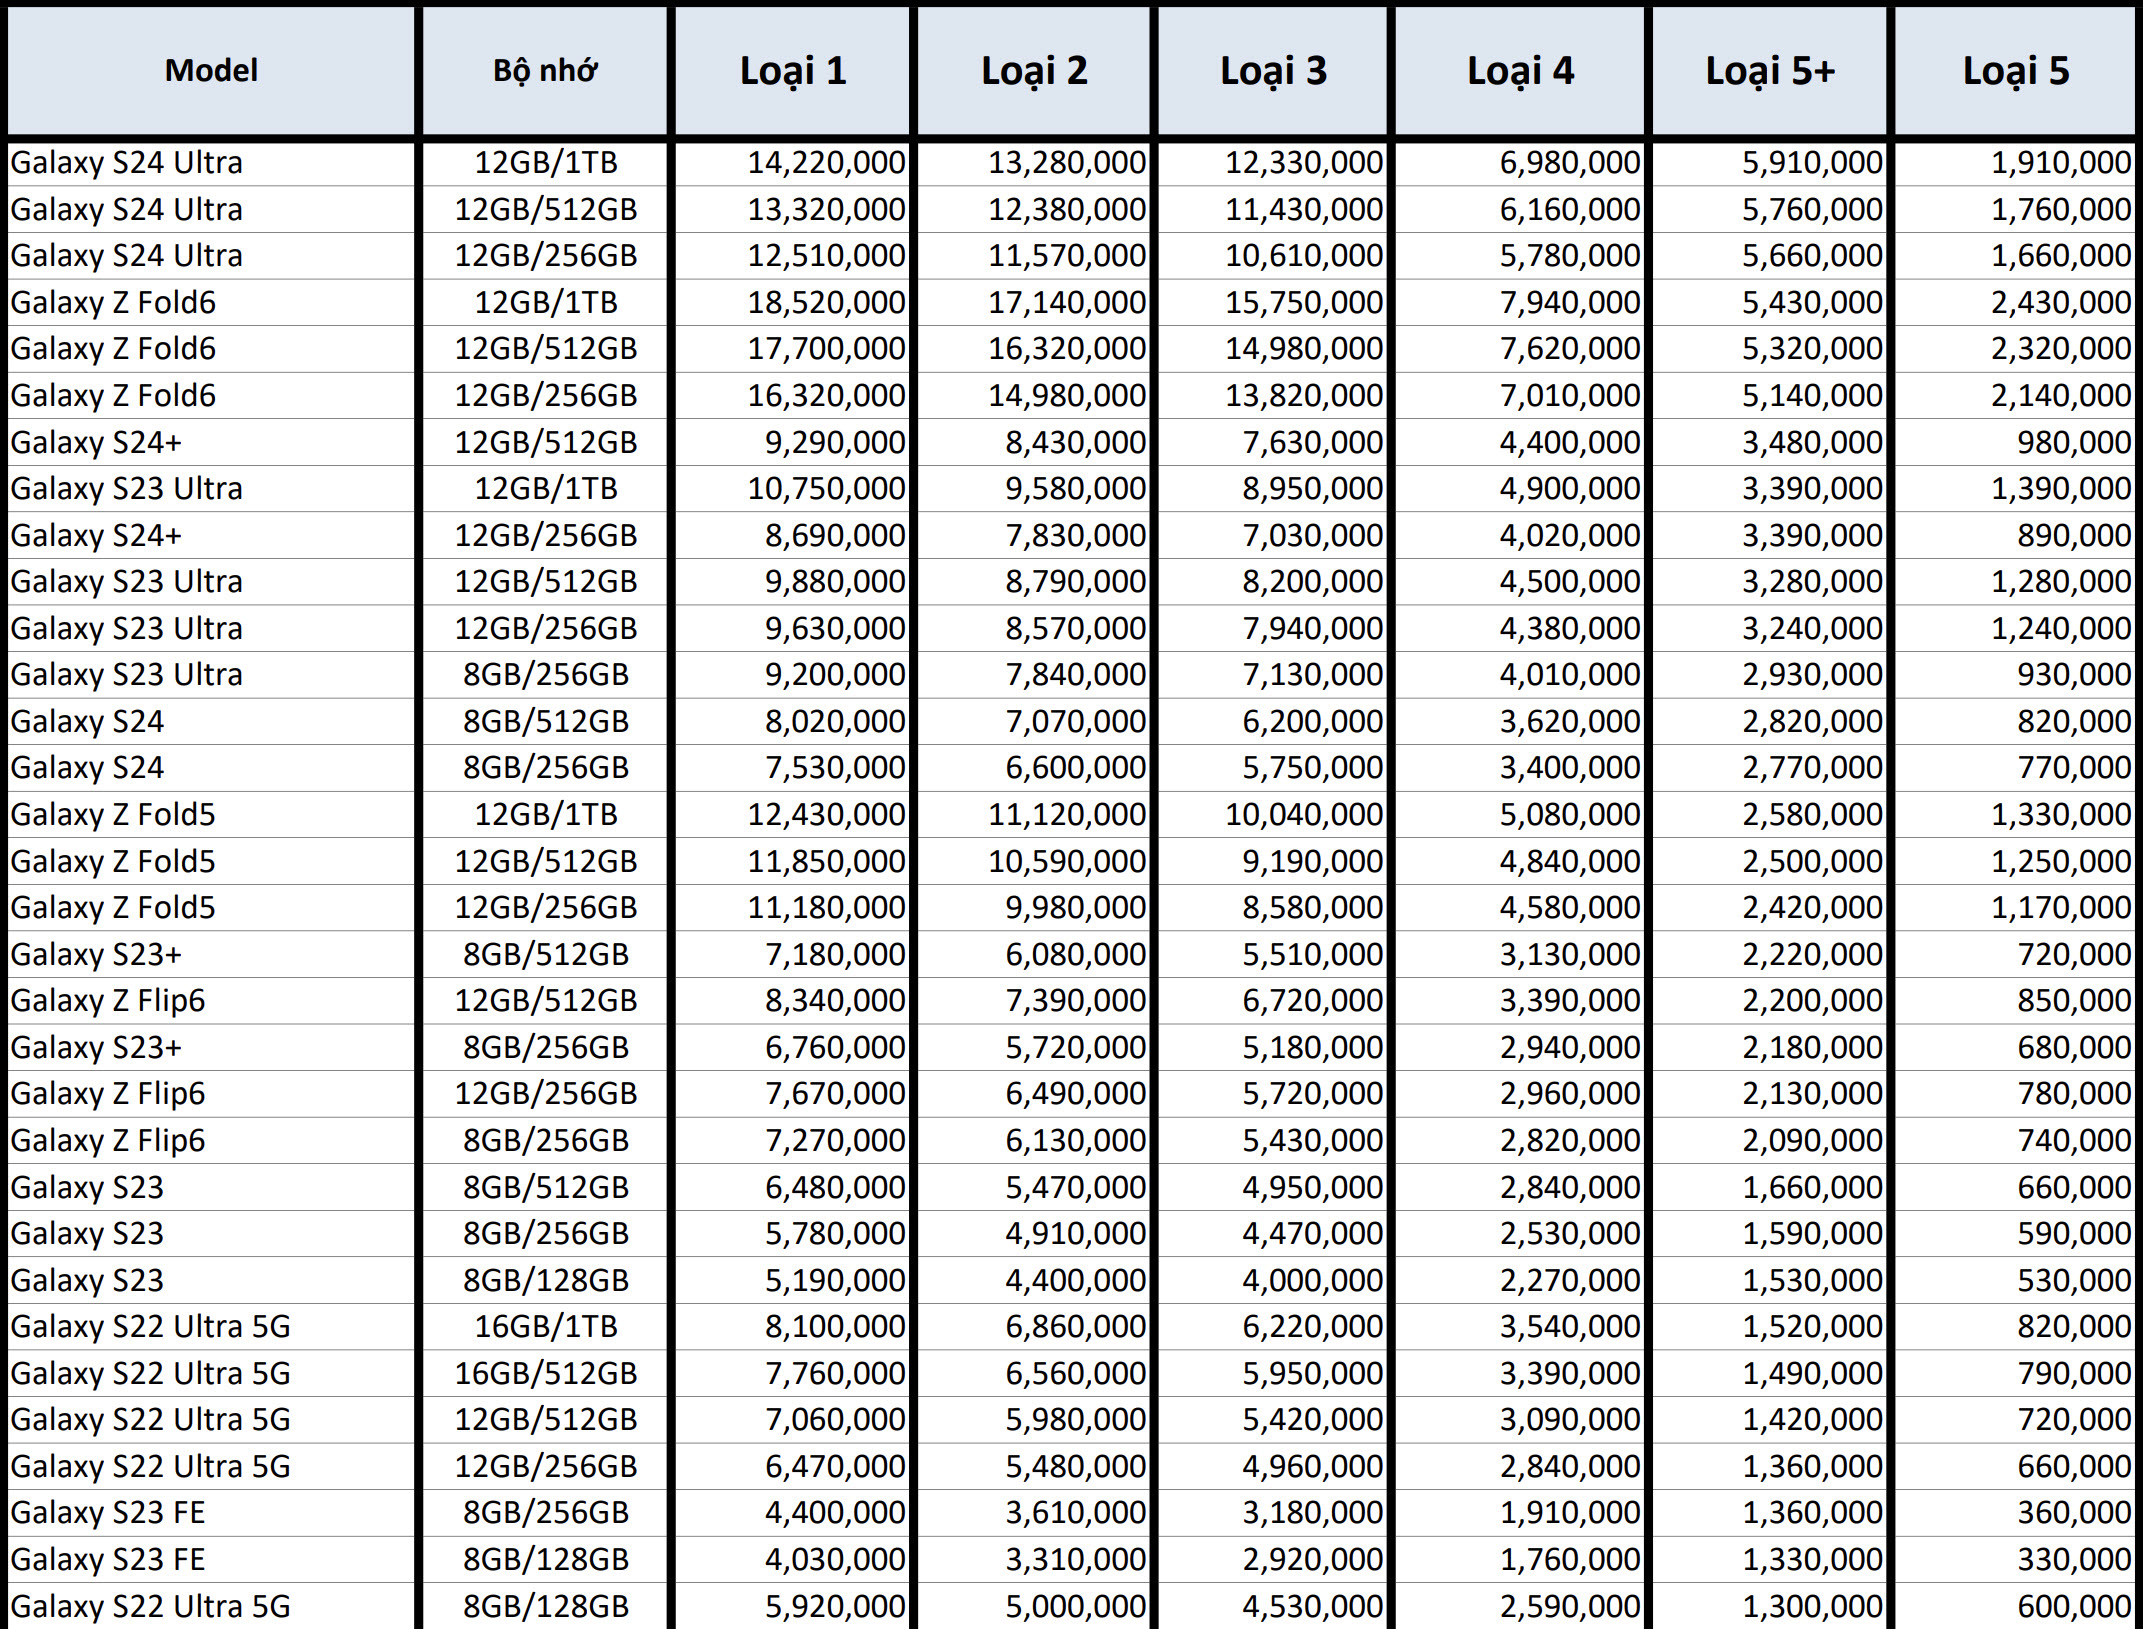Click the 9,200,000 cell
This screenshot has width=2143, height=1629.
point(793,675)
